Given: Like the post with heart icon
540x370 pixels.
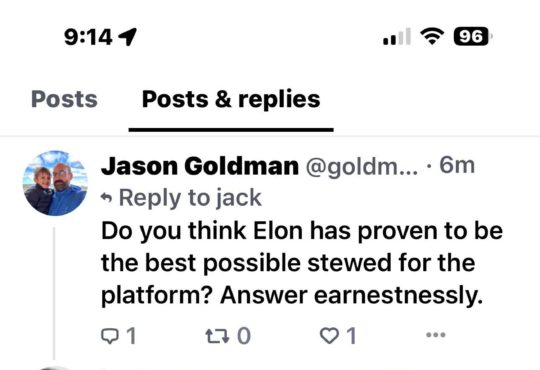Looking at the screenshot, I should 329,336.
